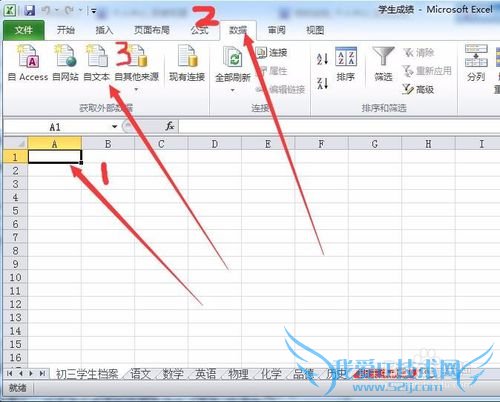Click the fx Insert Function icon
500x402 pixels.
click(x=170, y=126)
